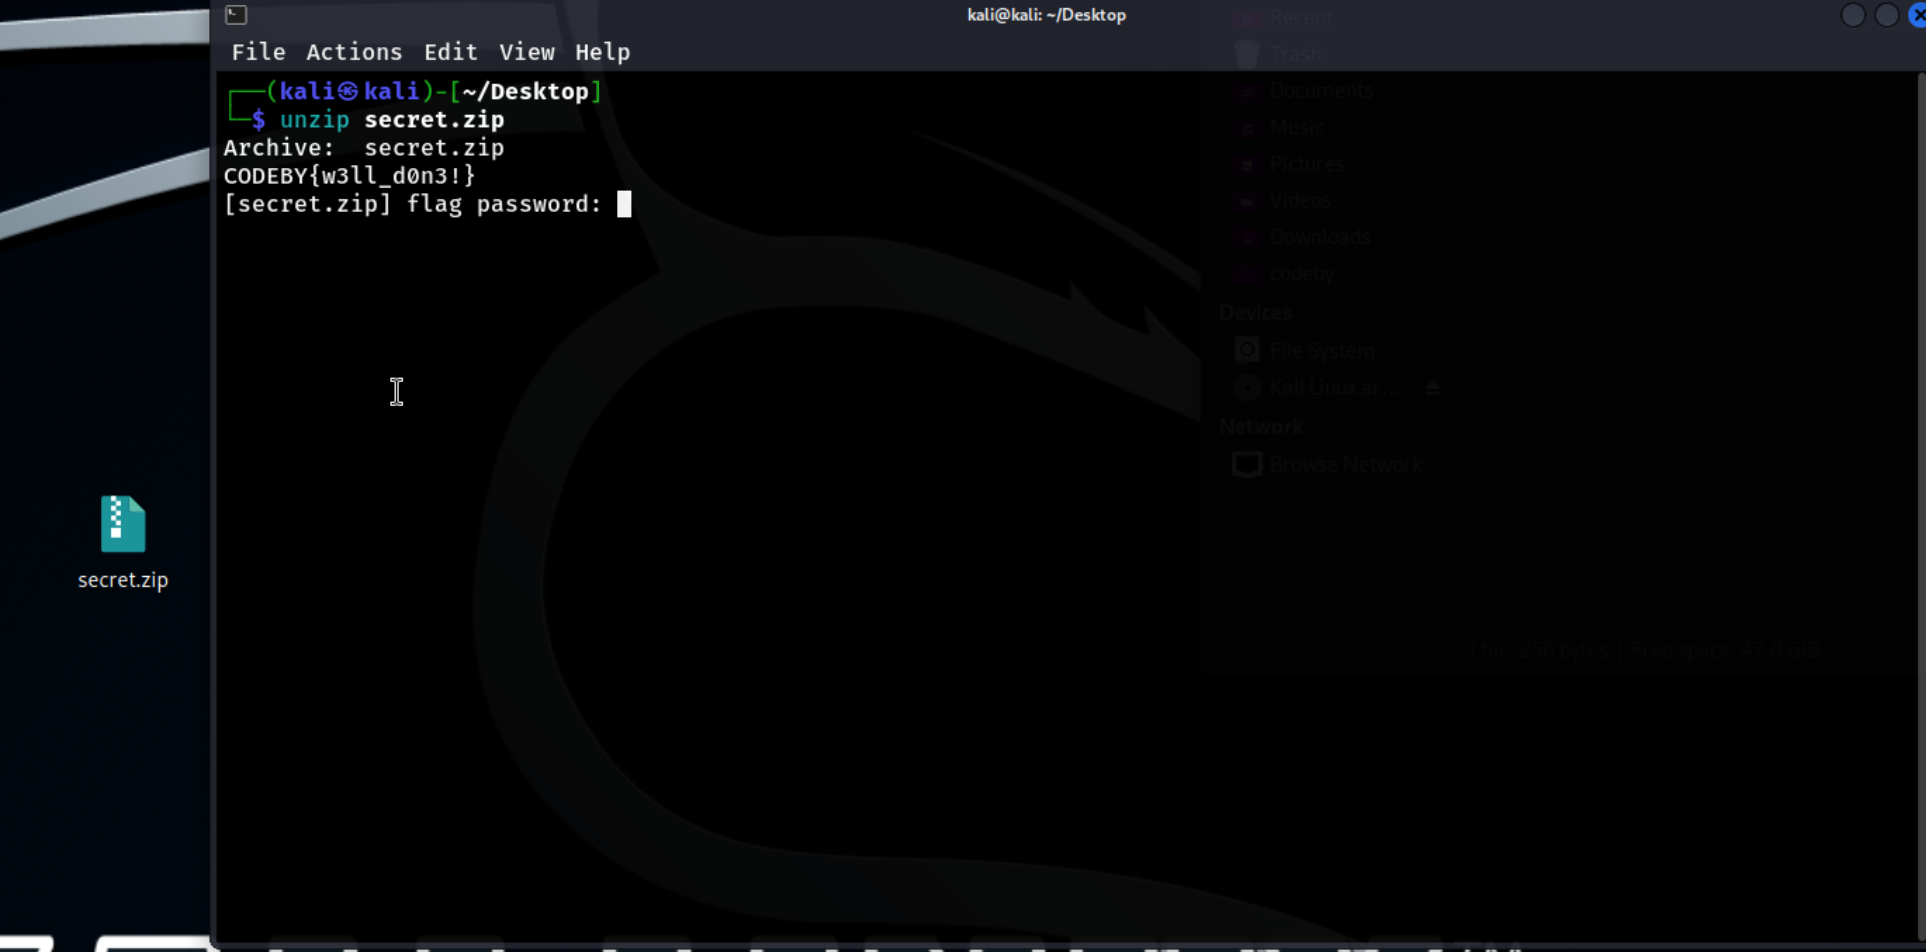Click the file manager status bar text
The image size is (1926, 952).
tap(1644, 650)
